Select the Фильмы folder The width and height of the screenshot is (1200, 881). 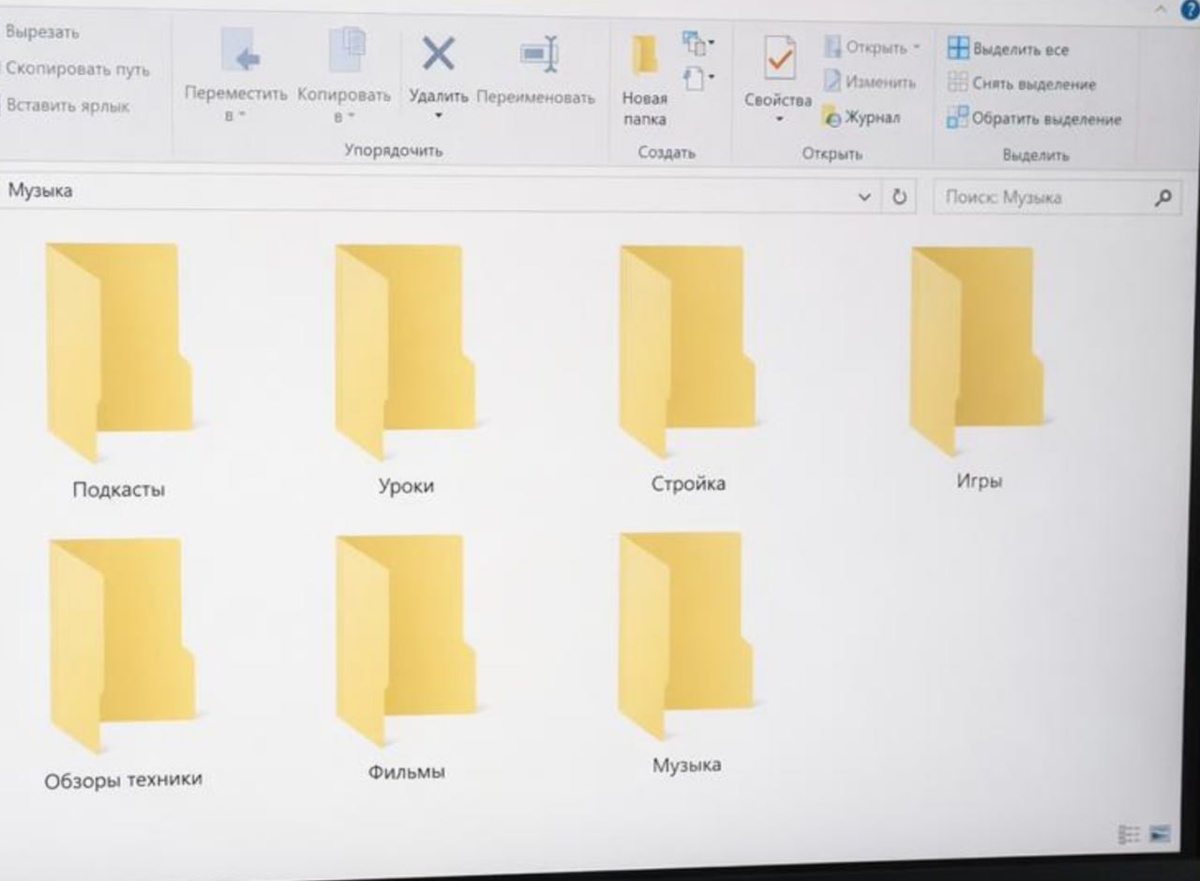(x=405, y=659)
